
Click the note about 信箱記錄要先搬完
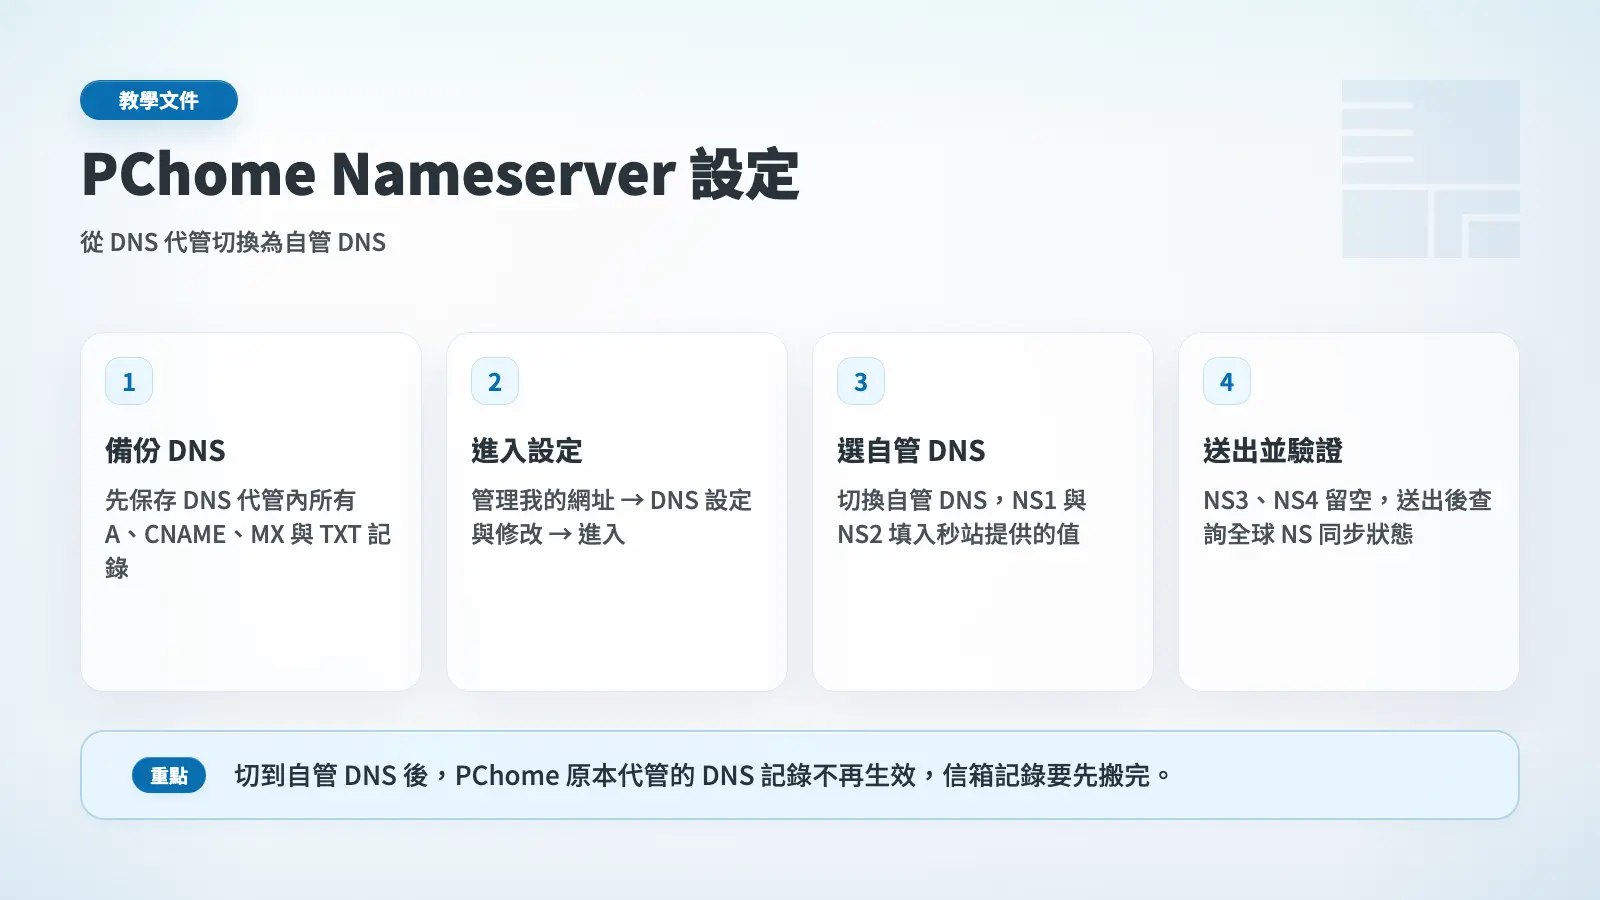coord(703,775)
